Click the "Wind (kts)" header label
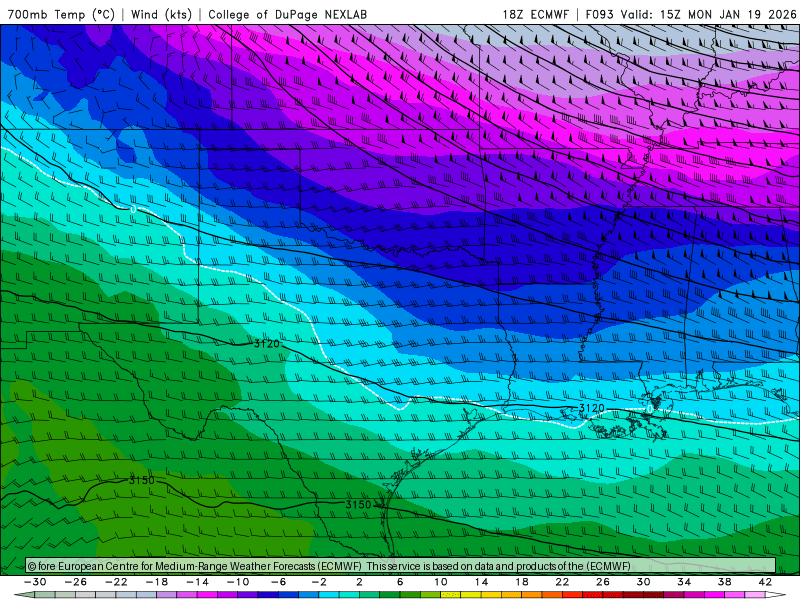Screen dimensions: 800x600 point(161,14)
